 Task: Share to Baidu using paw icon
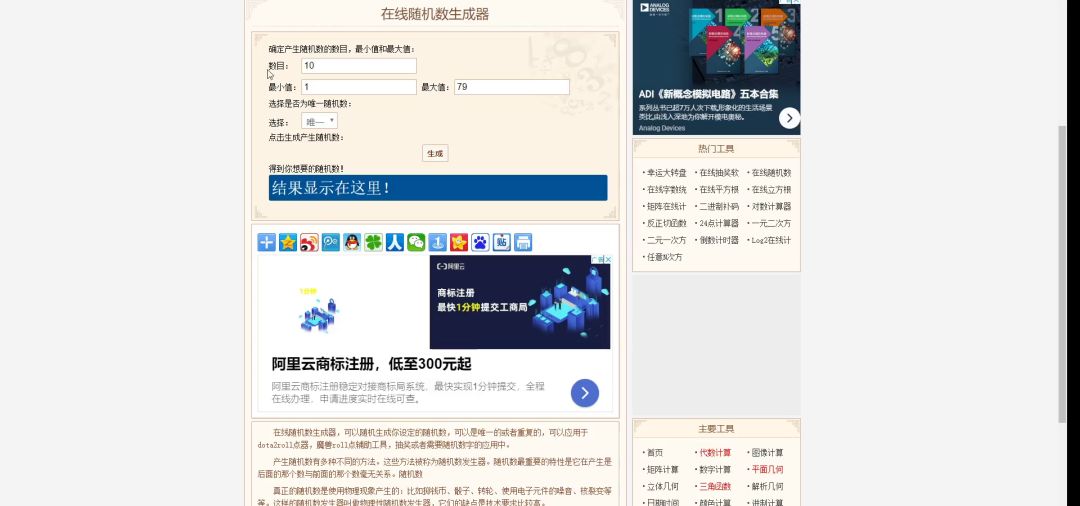click(x=480, y=242)
